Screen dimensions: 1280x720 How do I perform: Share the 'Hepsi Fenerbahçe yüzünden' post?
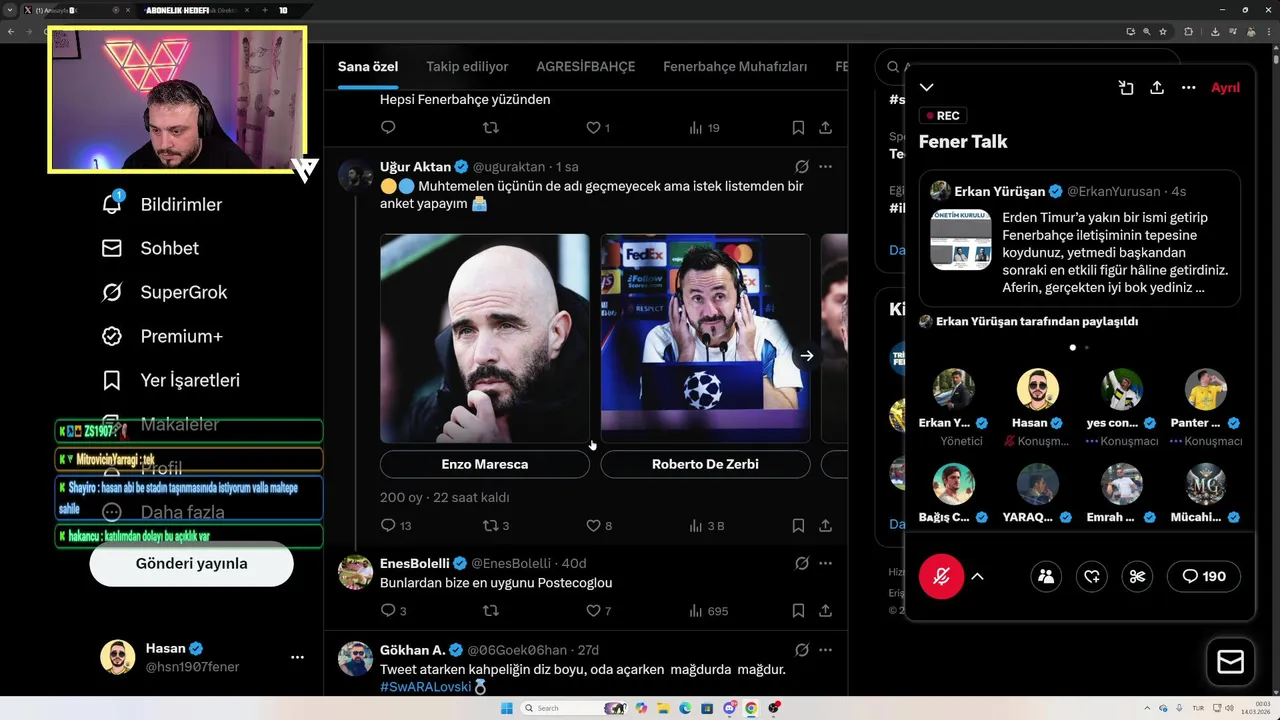(x=825, y=127)
